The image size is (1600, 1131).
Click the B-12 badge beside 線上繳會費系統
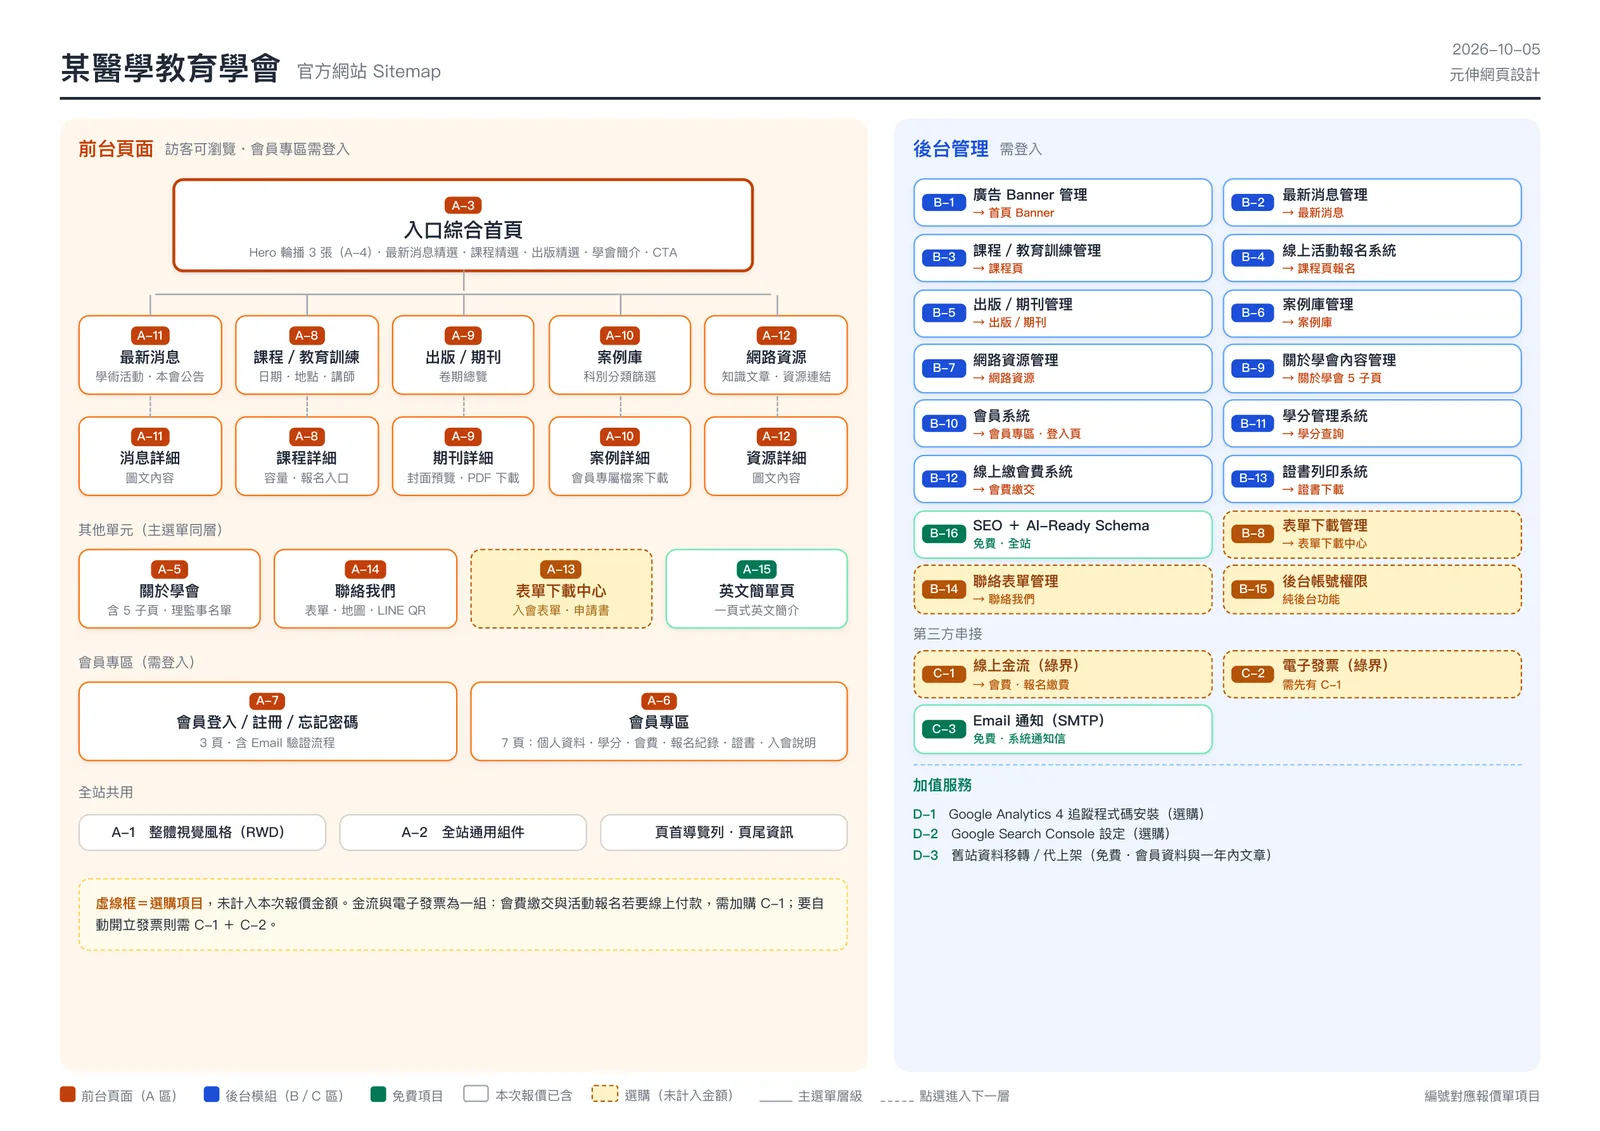[944, 478]
